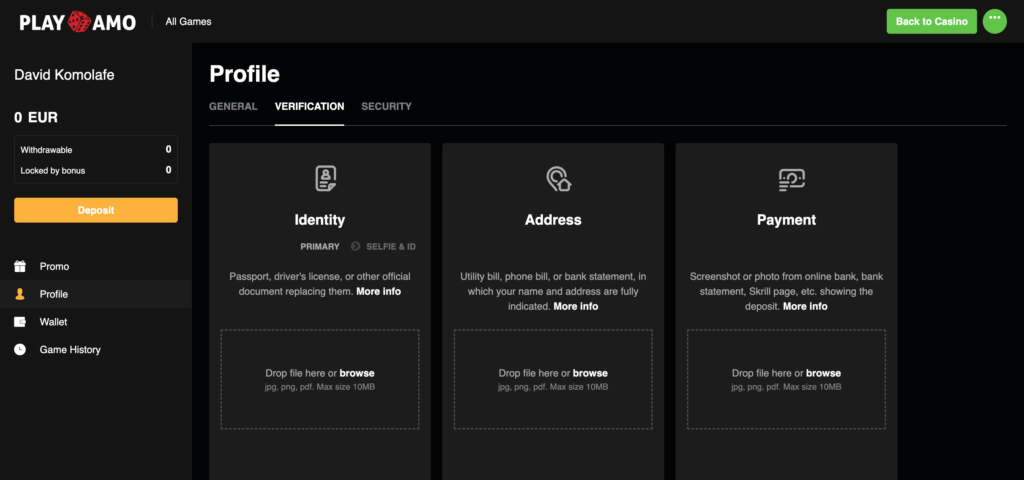Click the Payment card title

coord(786,220)
